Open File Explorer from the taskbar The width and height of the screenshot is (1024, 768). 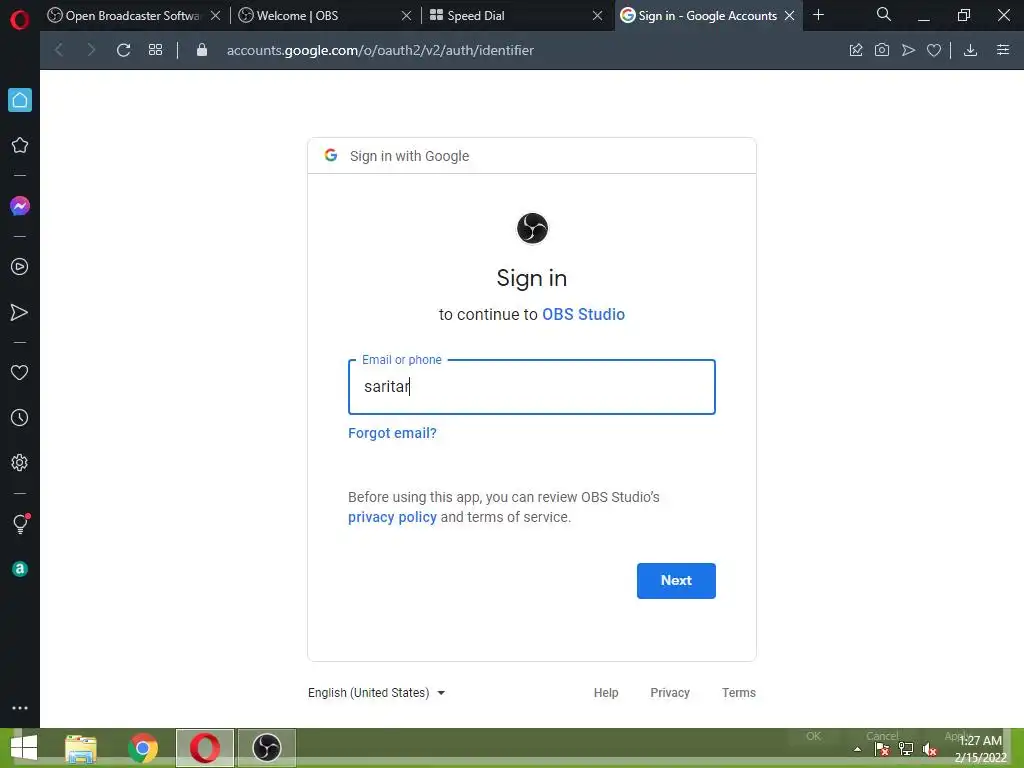pos(81,748)
